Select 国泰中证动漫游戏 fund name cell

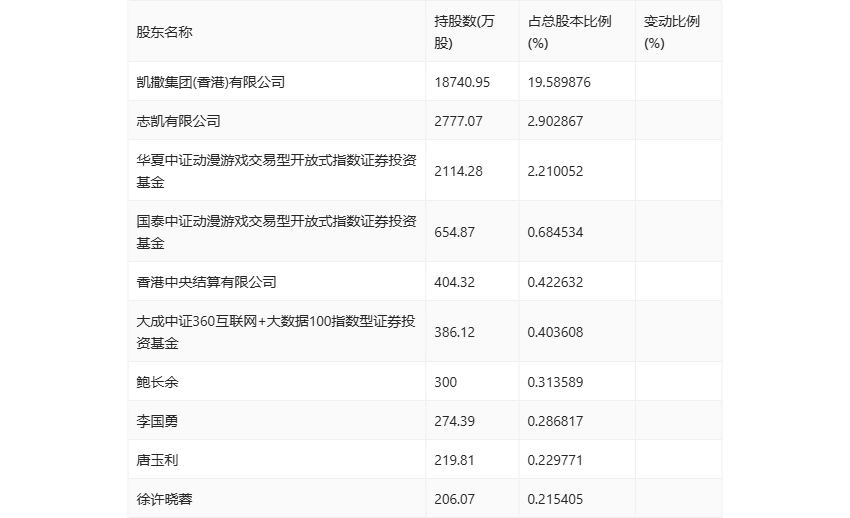276,232
